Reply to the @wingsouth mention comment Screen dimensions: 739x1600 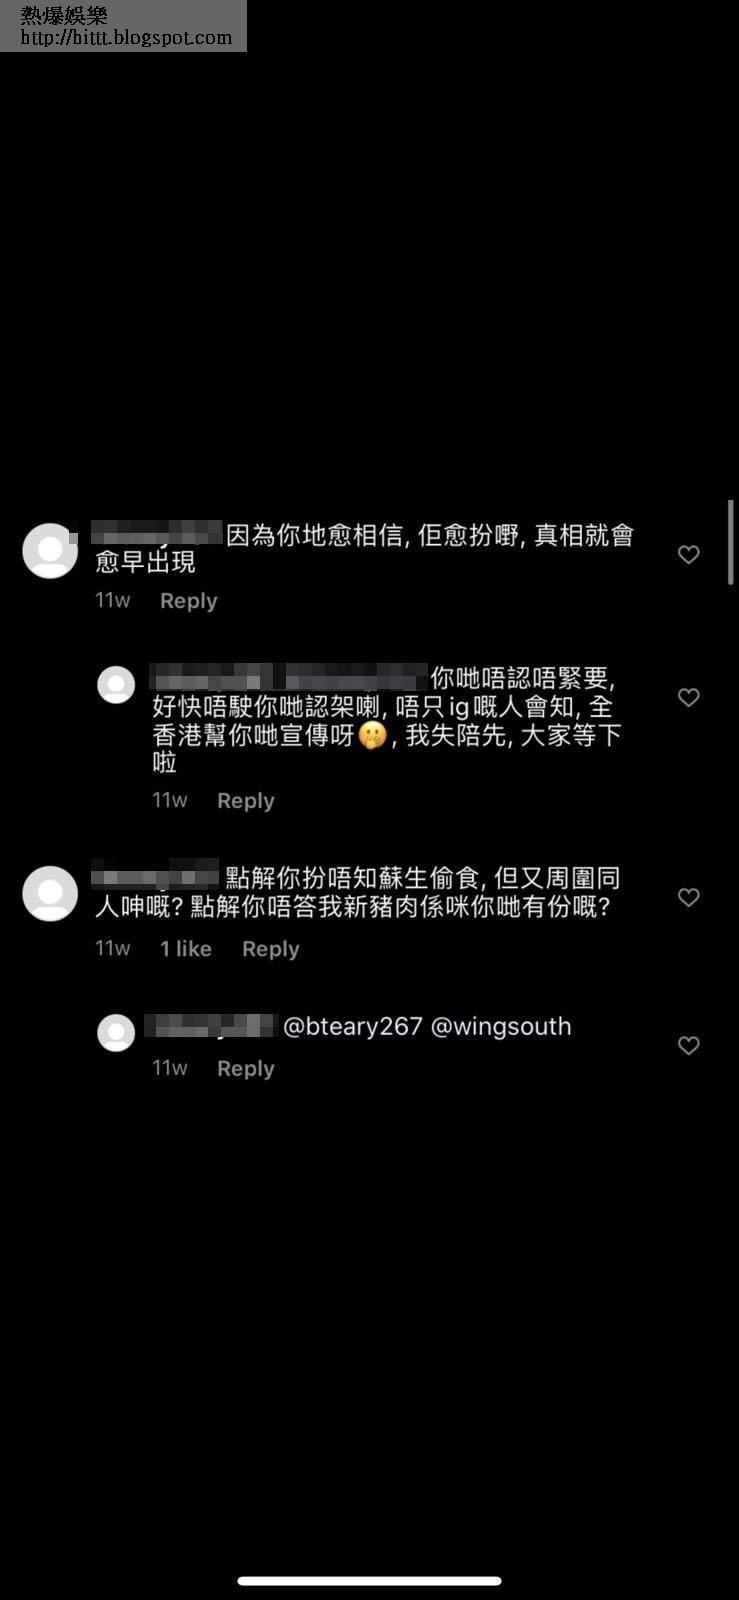pos(245,1069)
